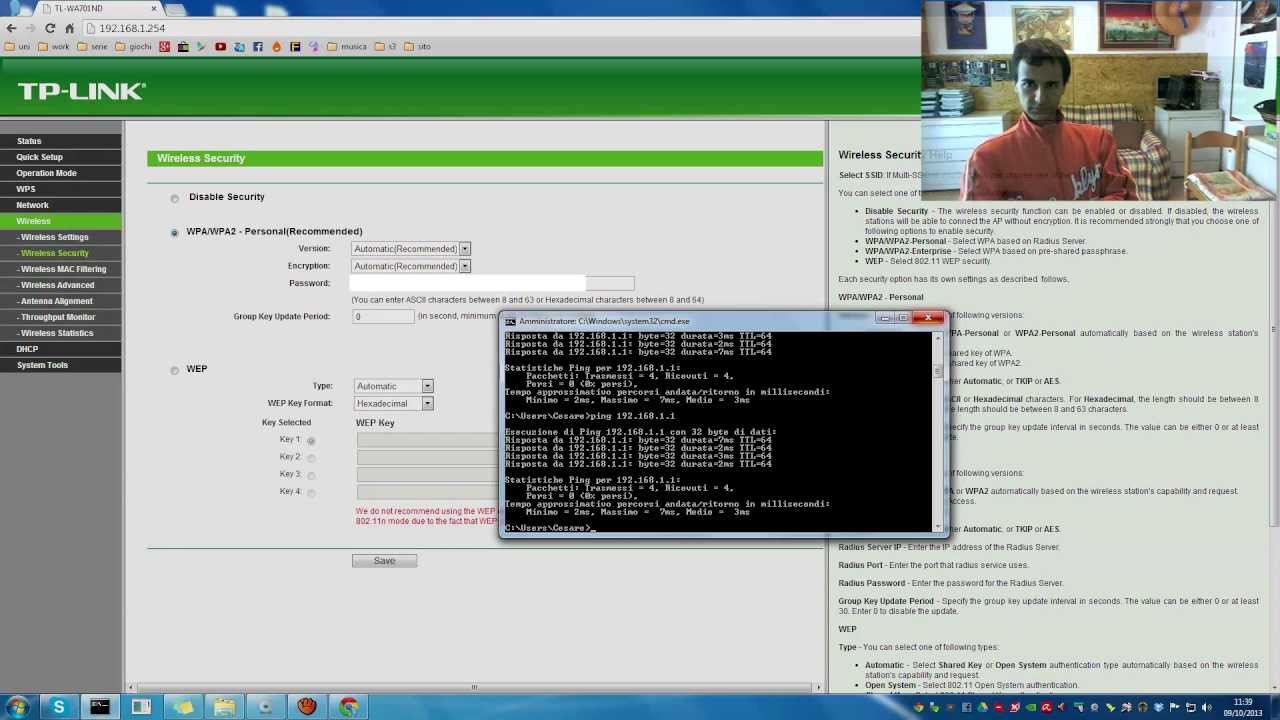Go to the Wireless Settings submenu
1280x720 pixels.
click(x=60, y=237)
